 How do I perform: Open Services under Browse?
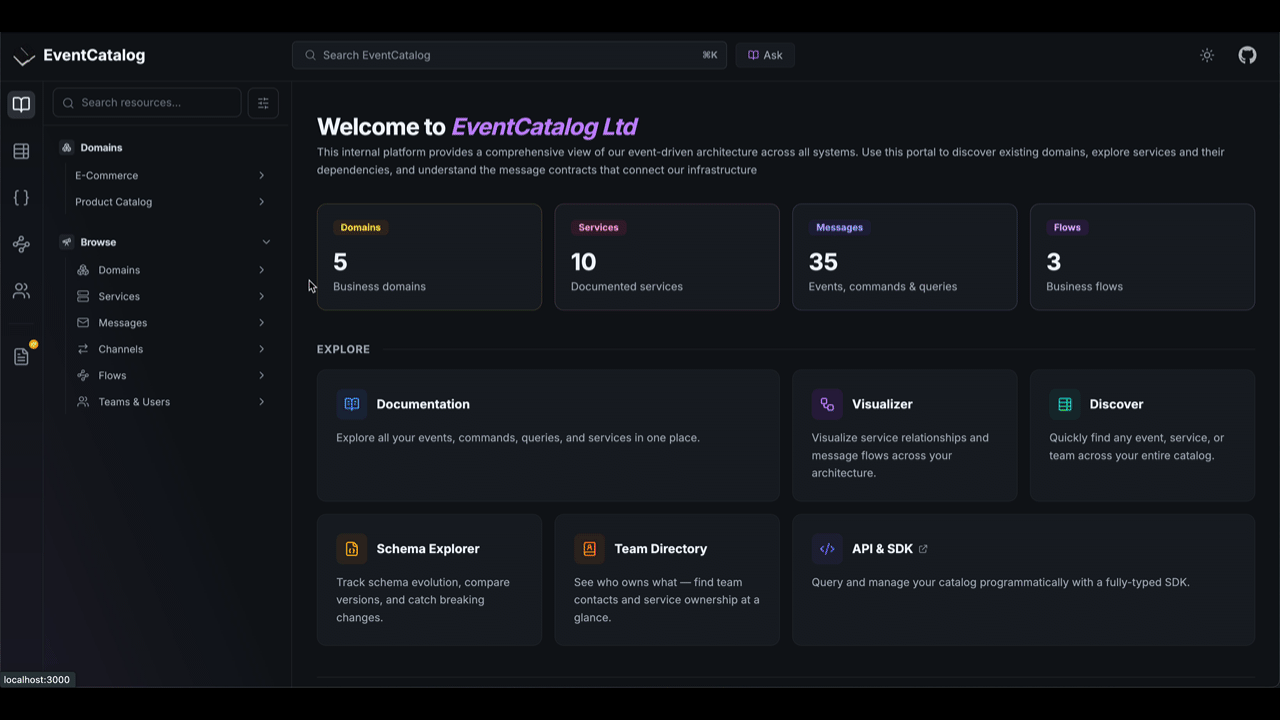click(119, 296)
